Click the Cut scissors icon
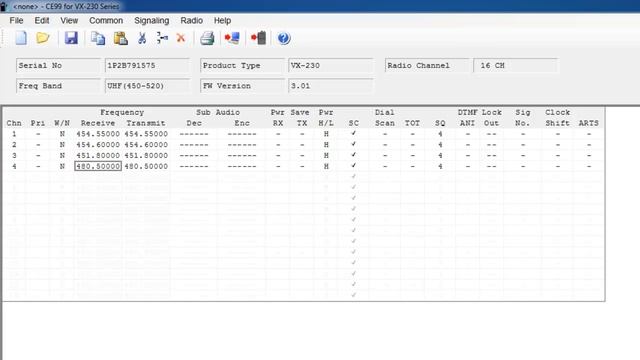Viewport: 640px width, 360px height. coord(142,38)
